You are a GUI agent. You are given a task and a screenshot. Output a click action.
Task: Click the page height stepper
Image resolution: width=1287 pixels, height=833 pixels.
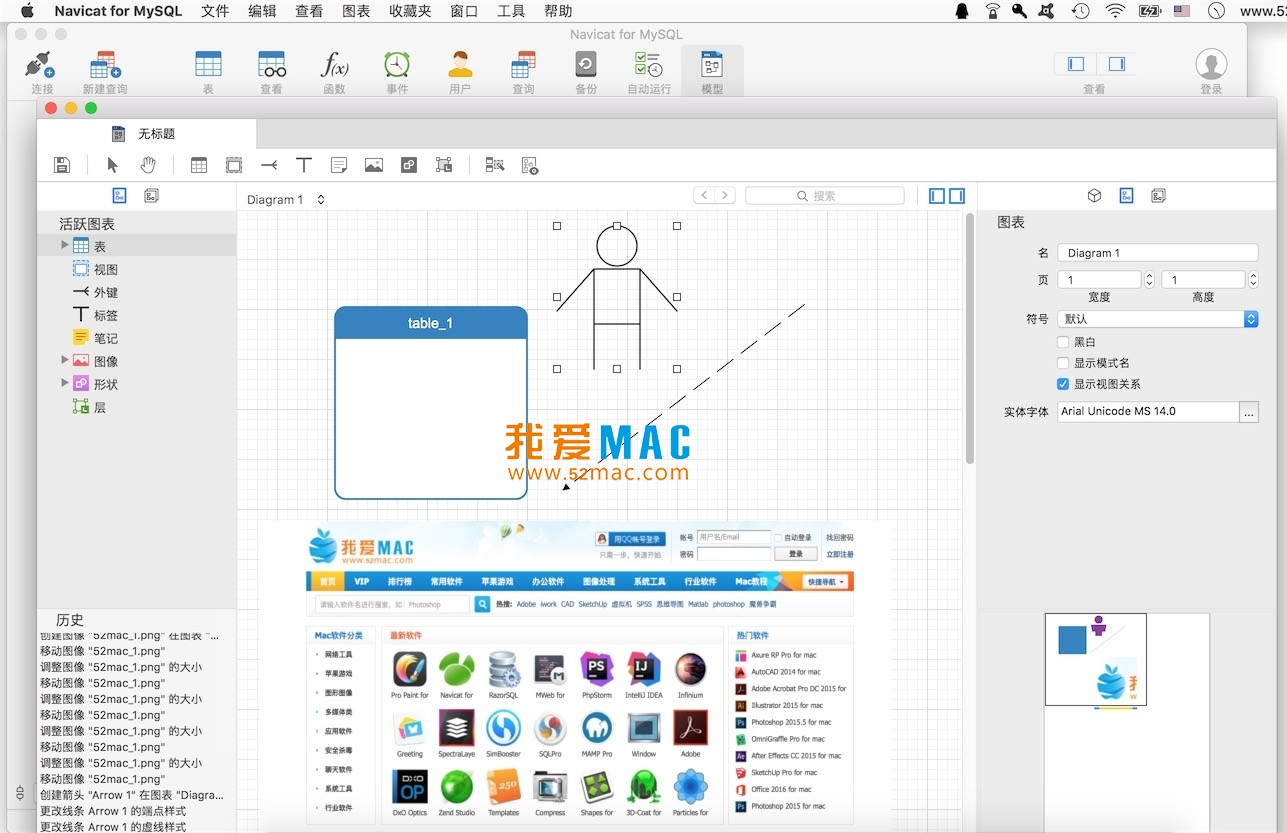point(1253,280)
